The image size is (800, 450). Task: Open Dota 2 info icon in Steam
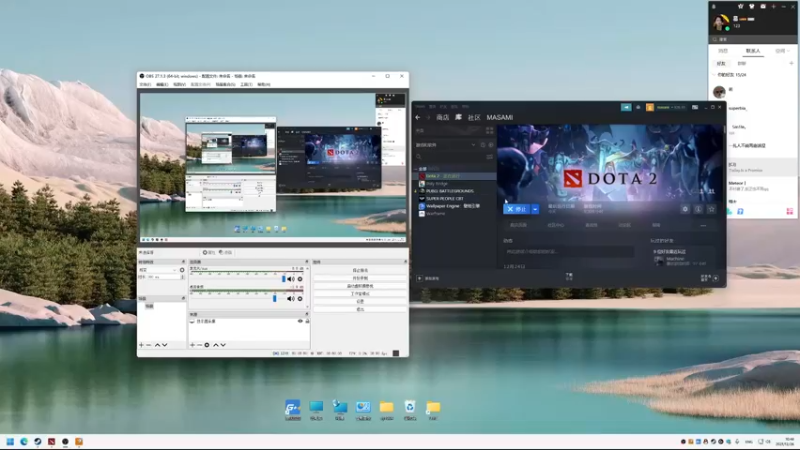(698, 209)
